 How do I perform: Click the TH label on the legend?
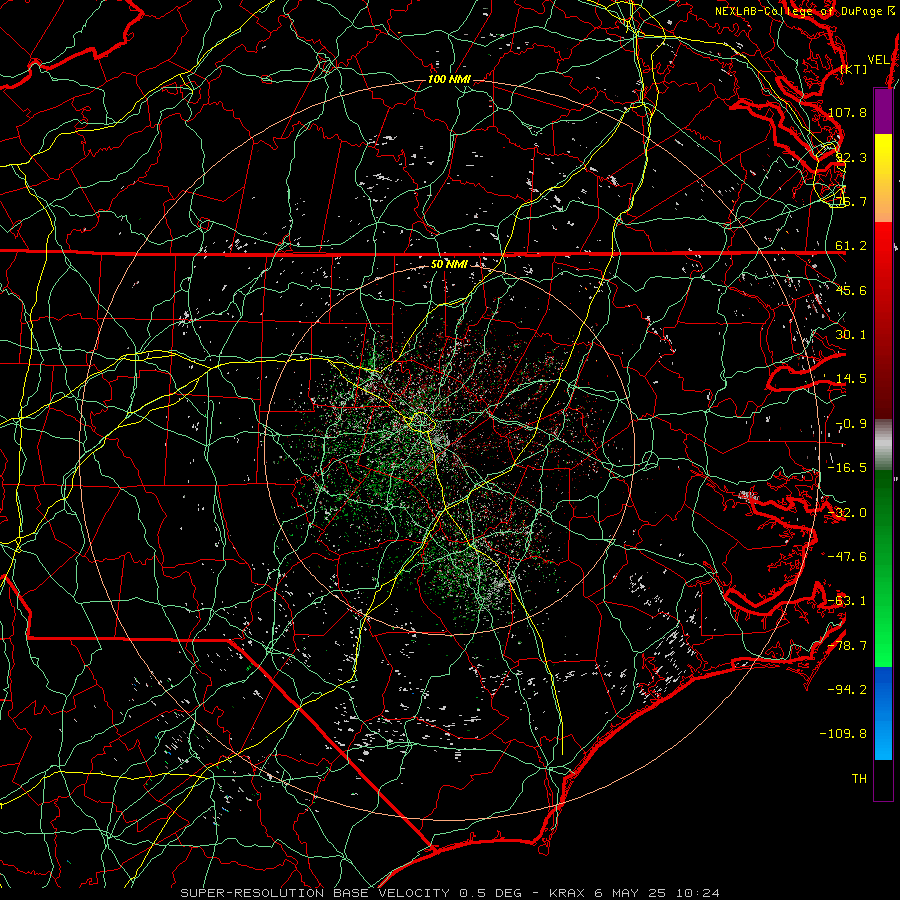tap(859, 778)
